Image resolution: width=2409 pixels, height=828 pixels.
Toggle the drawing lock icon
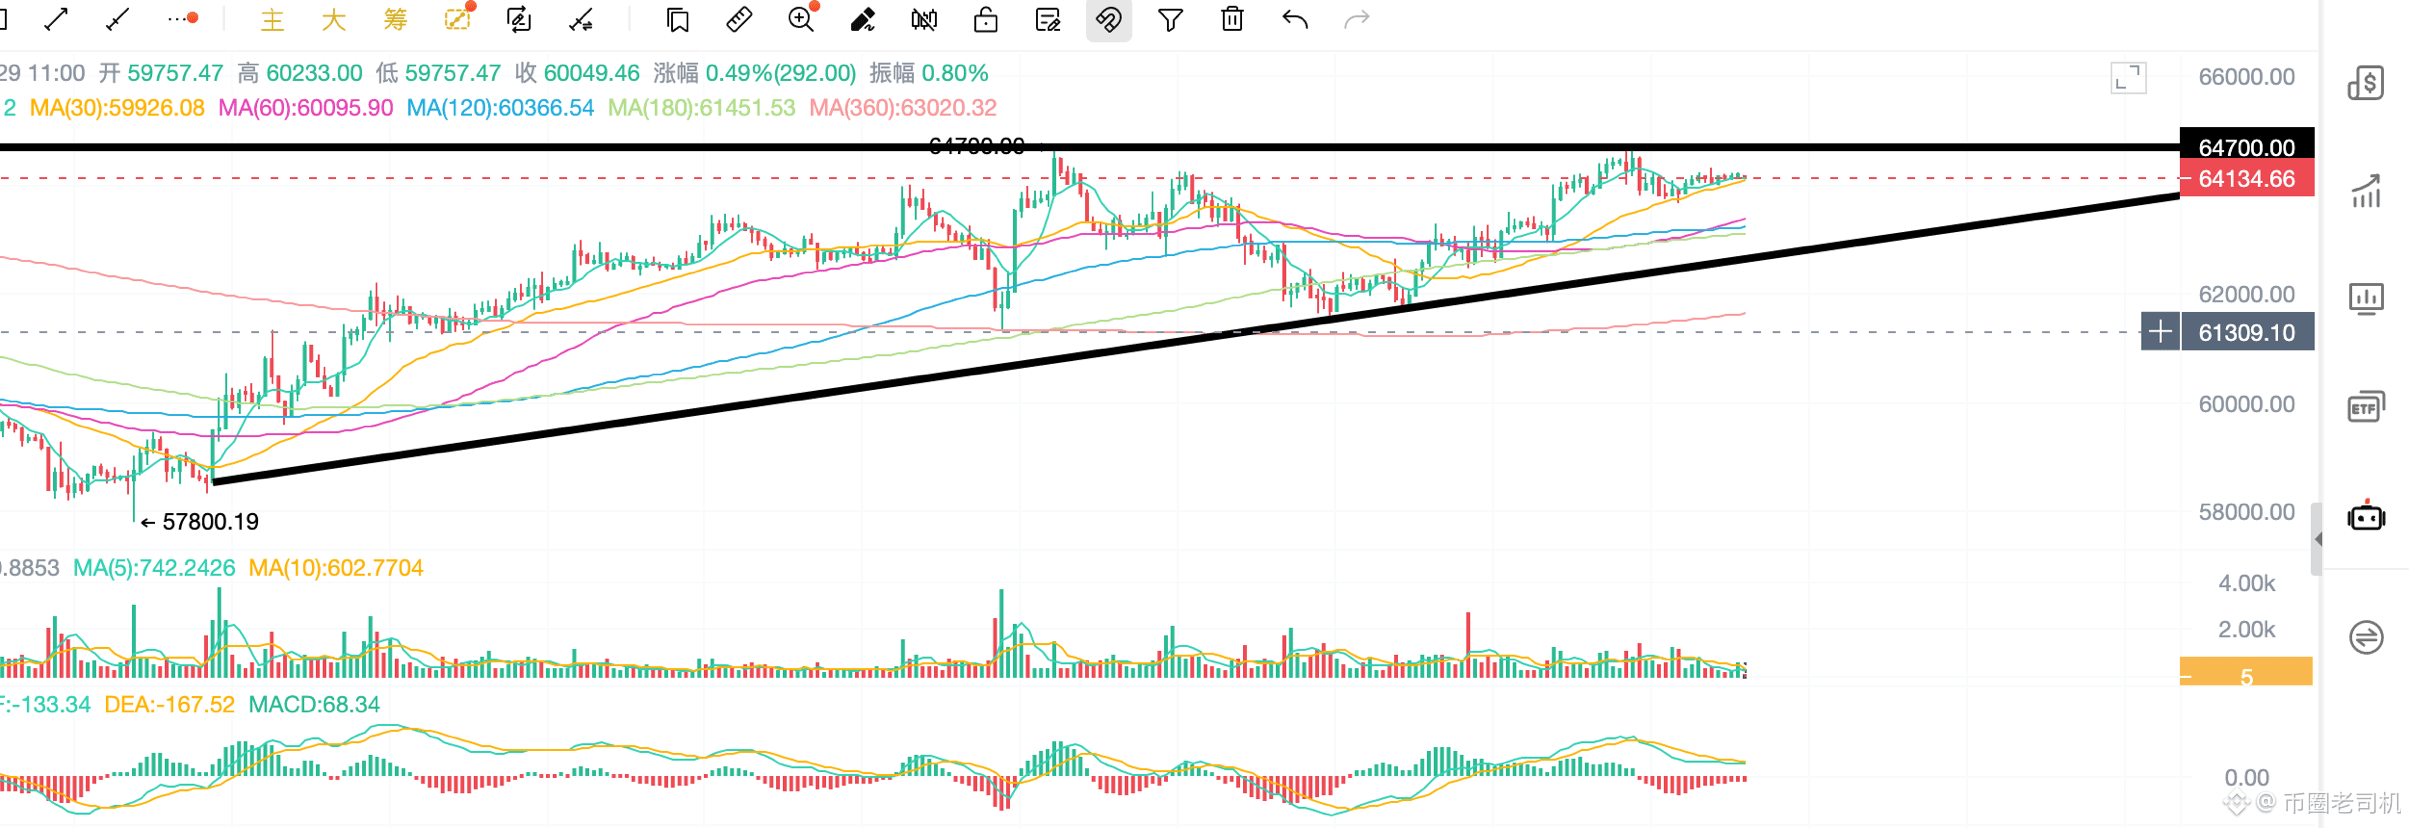986,20
